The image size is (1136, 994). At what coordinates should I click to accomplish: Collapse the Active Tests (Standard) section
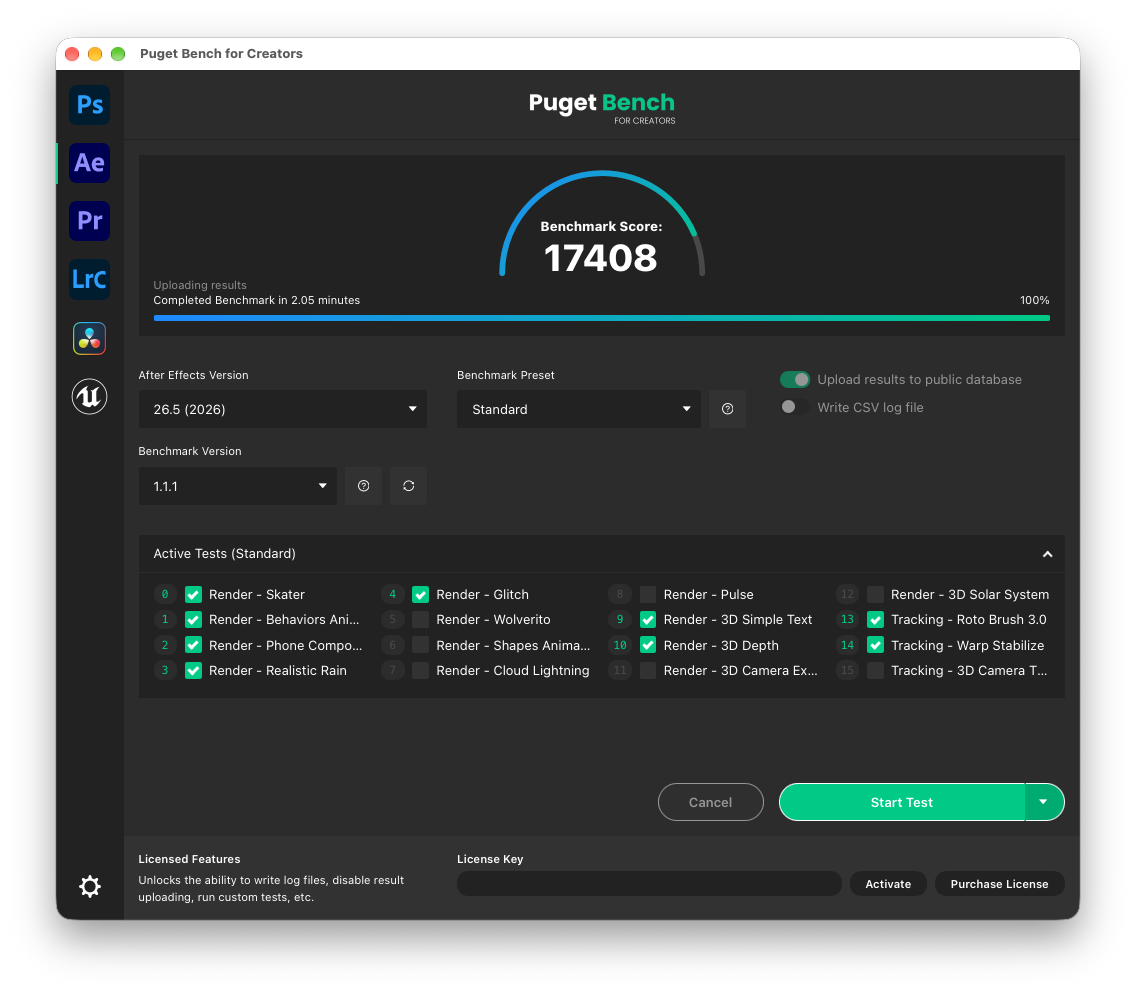pos(1047,554)
